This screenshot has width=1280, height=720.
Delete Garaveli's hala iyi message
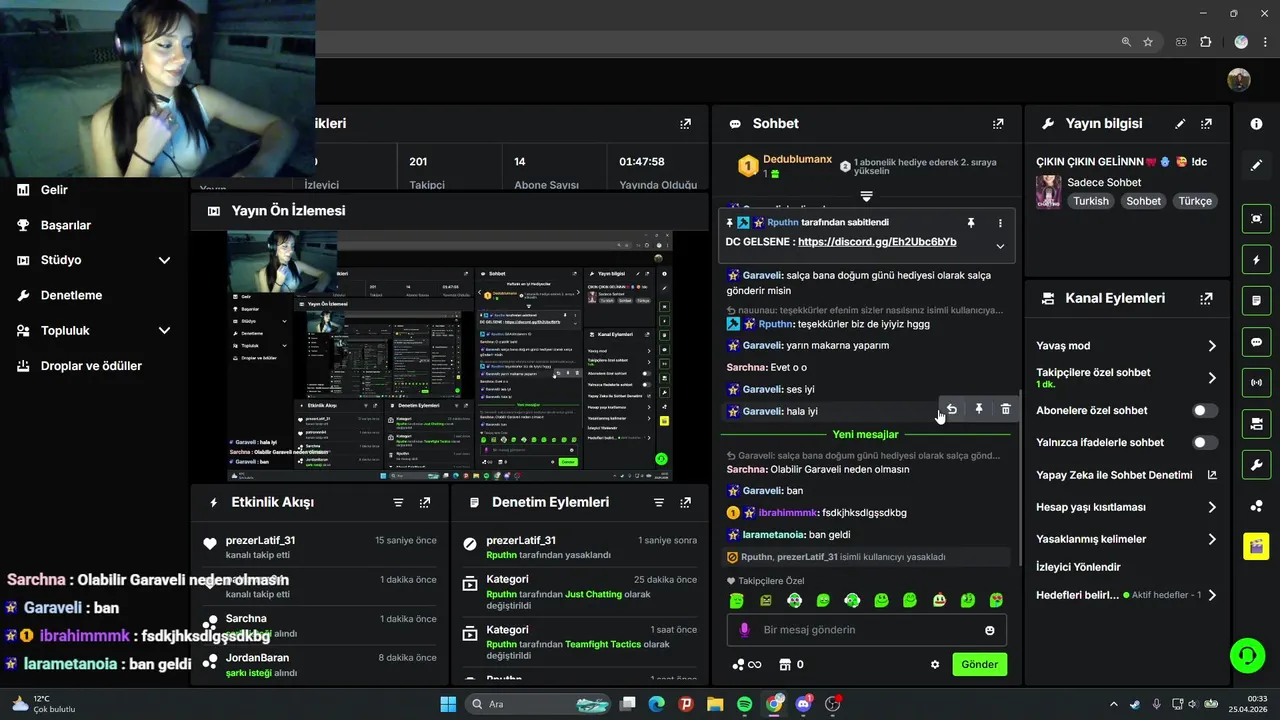coord(1006,409)
